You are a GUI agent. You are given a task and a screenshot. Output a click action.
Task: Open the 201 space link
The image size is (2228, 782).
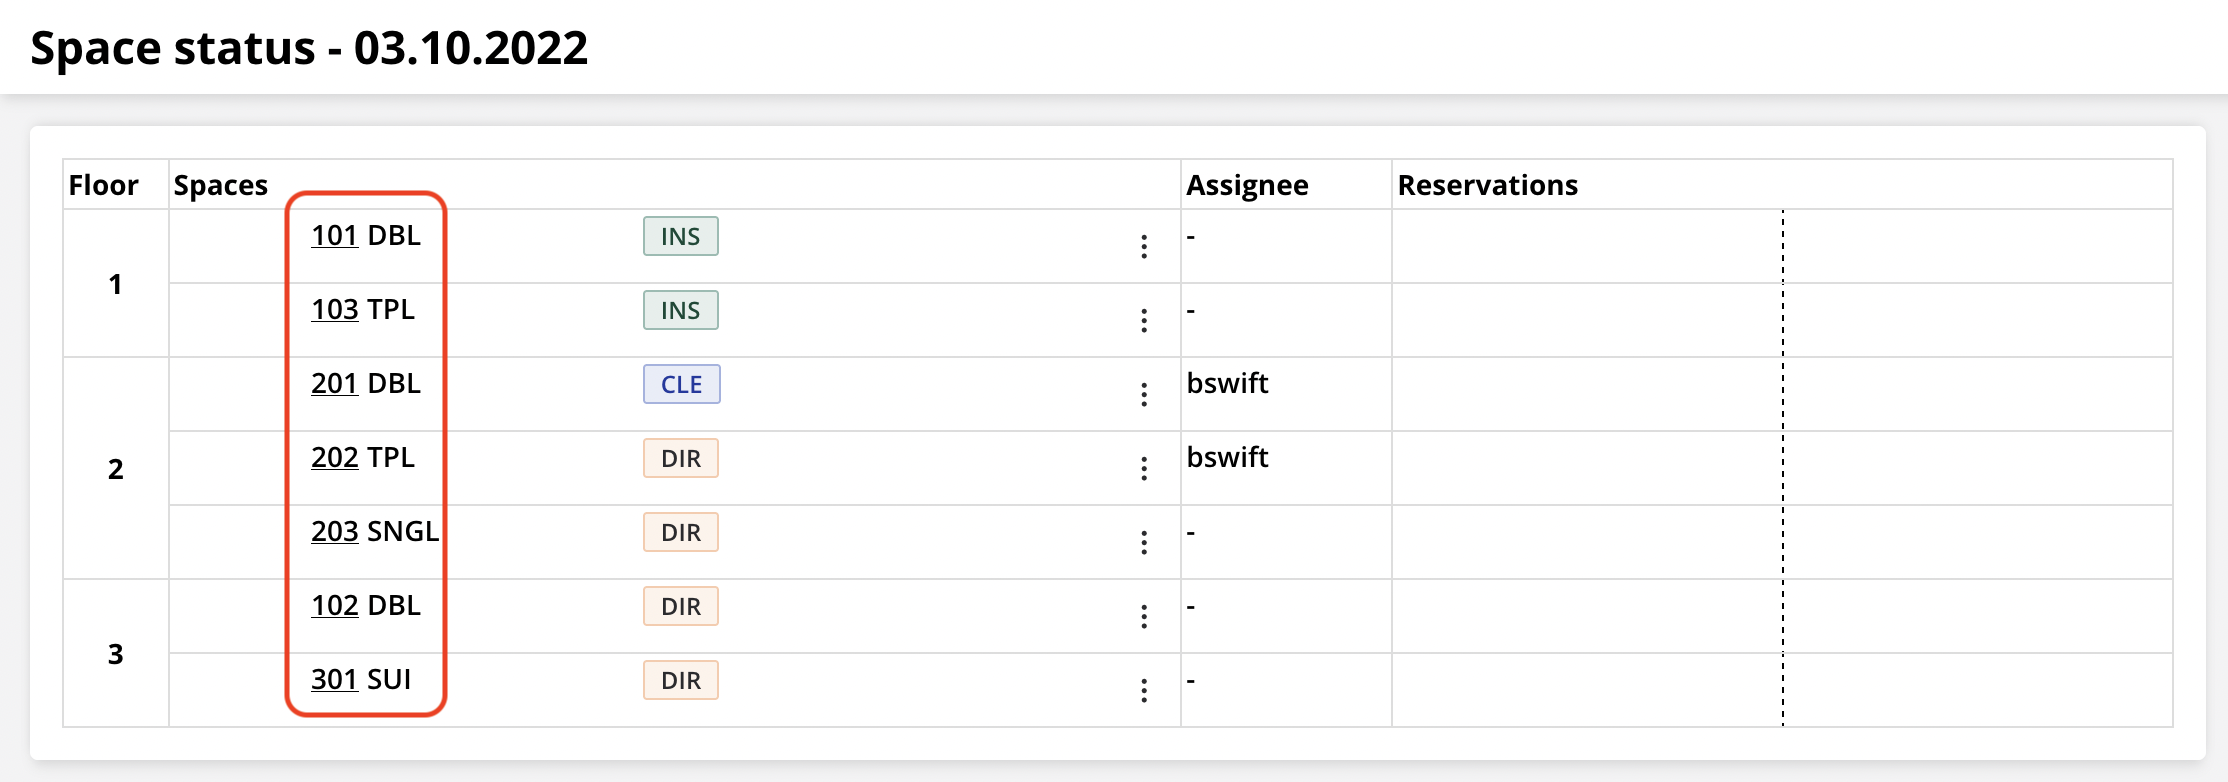[x=334, y=384]
